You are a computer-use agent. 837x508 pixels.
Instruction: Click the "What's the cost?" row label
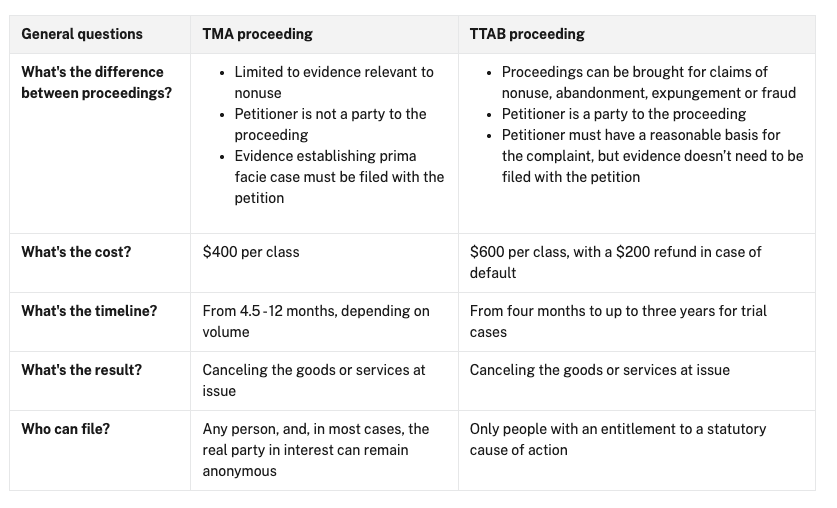click(x=76, y=252)
